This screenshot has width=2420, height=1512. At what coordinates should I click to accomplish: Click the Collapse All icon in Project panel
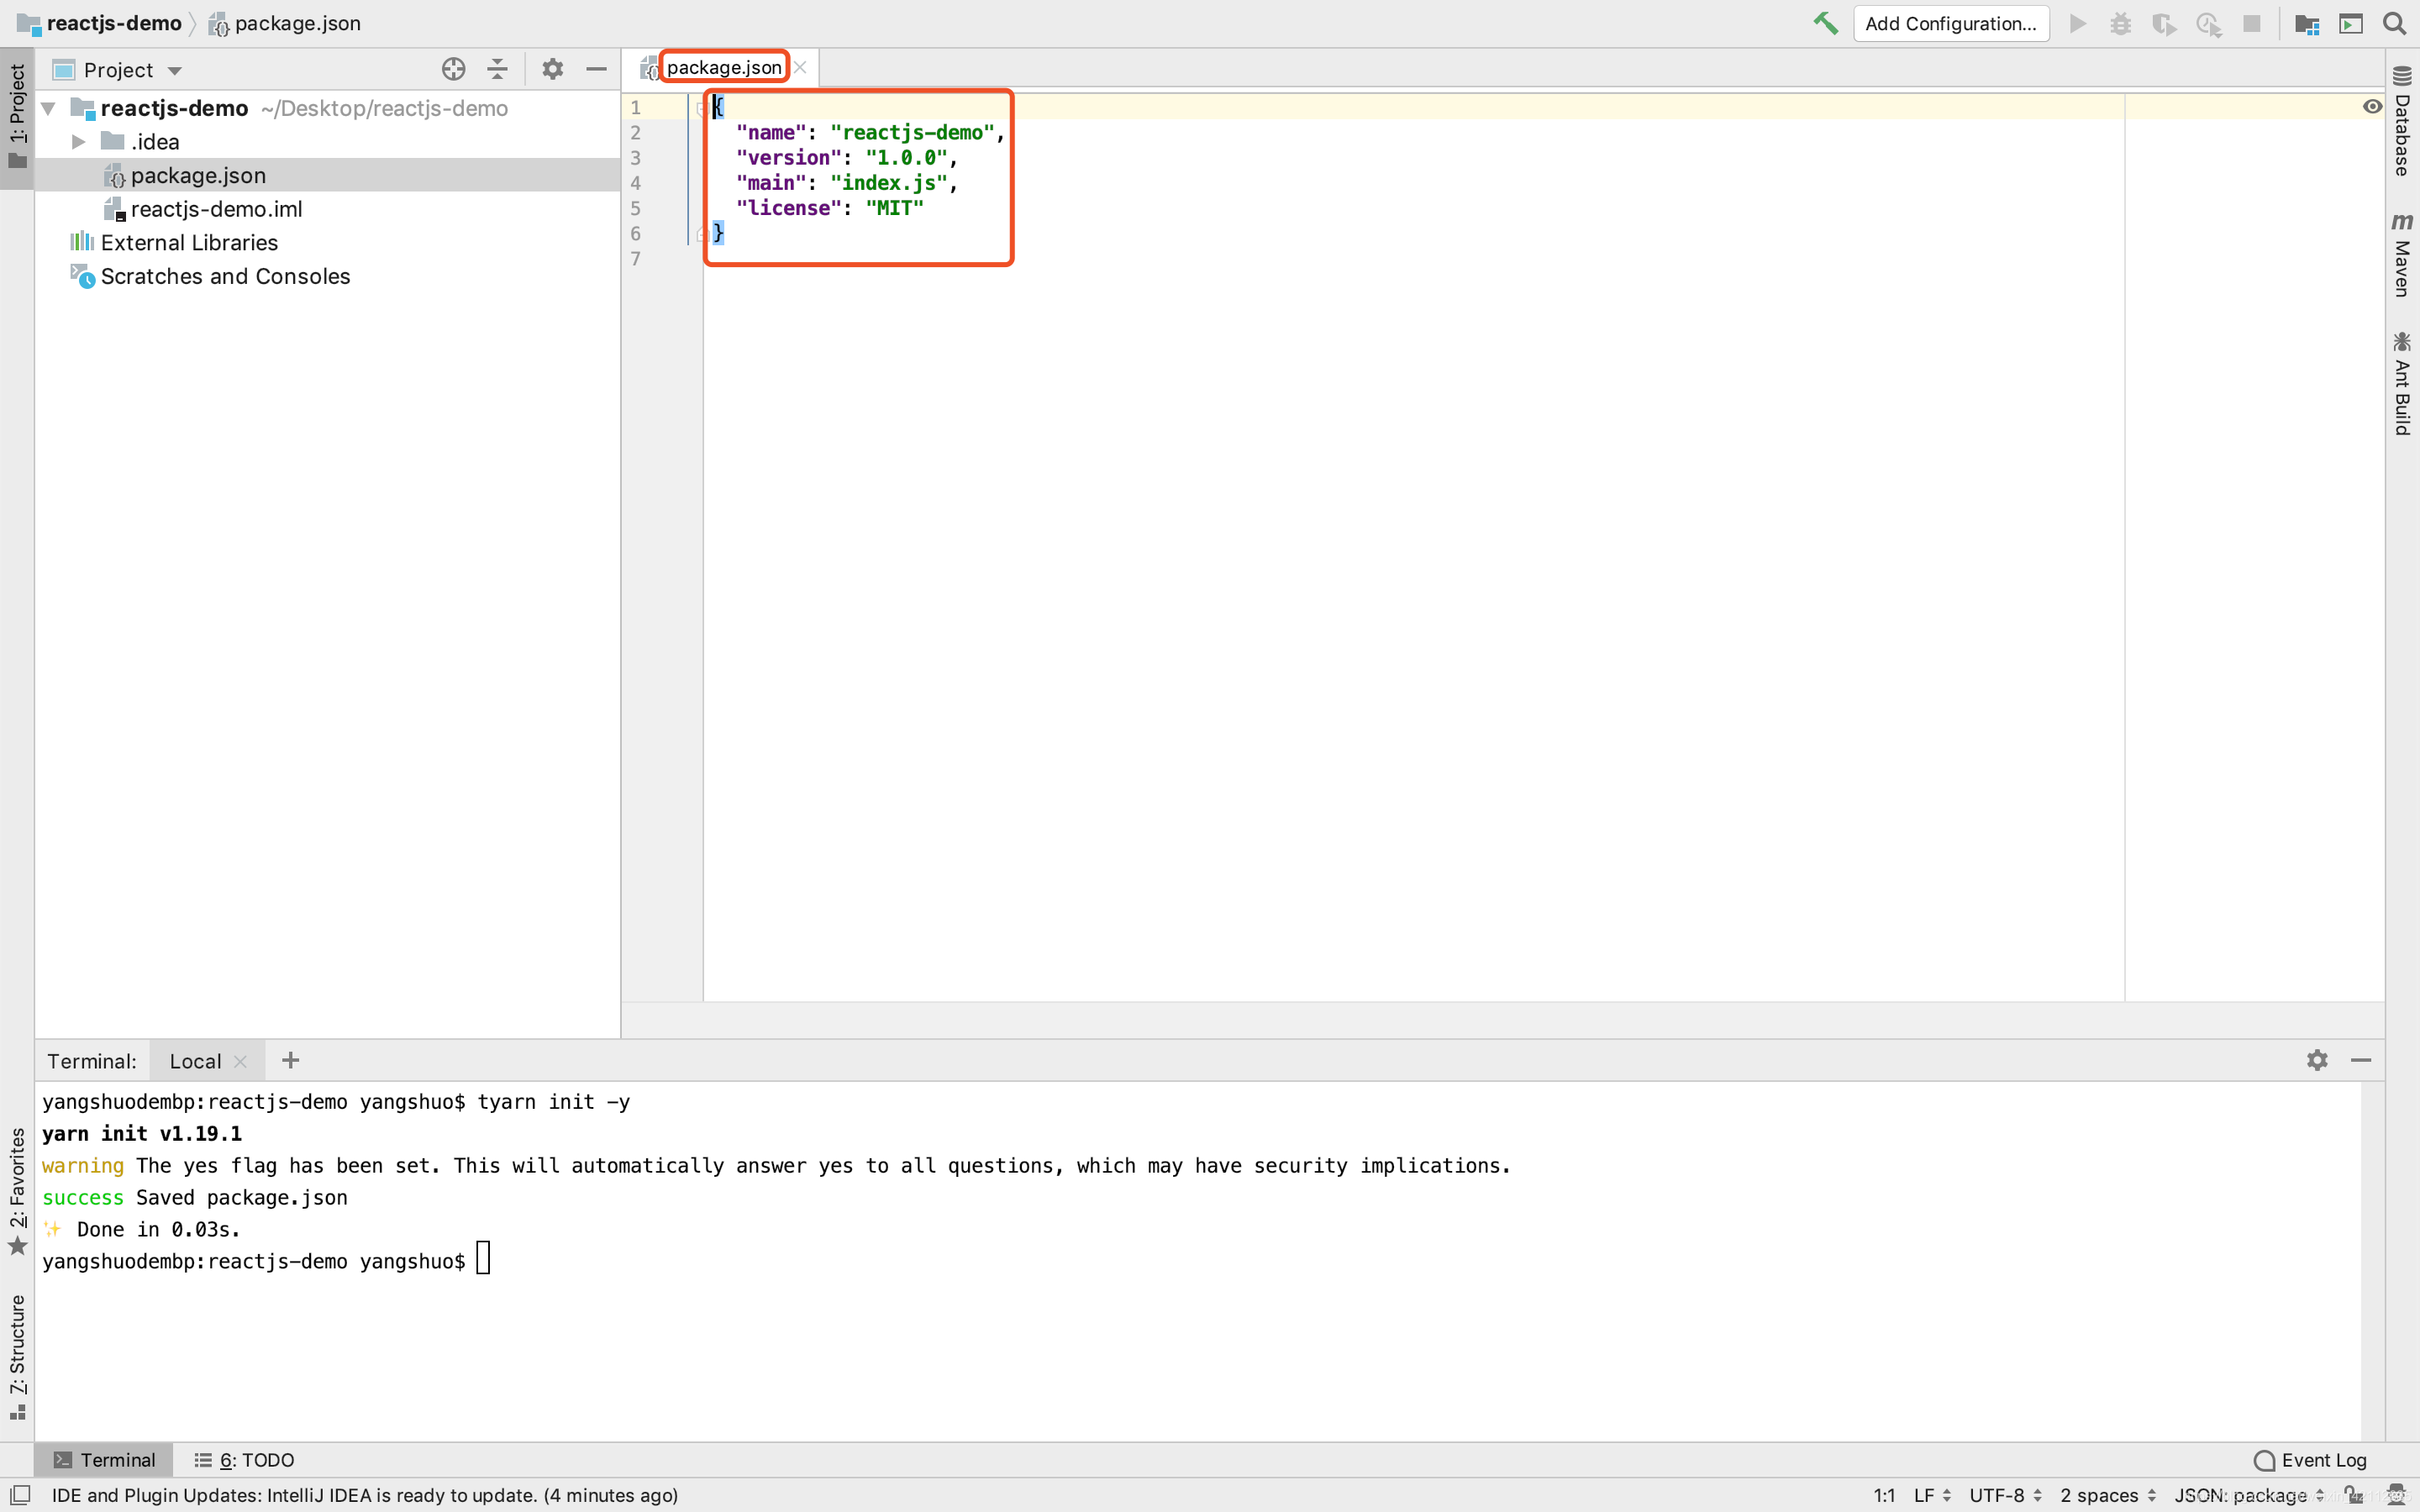point(497,69)
